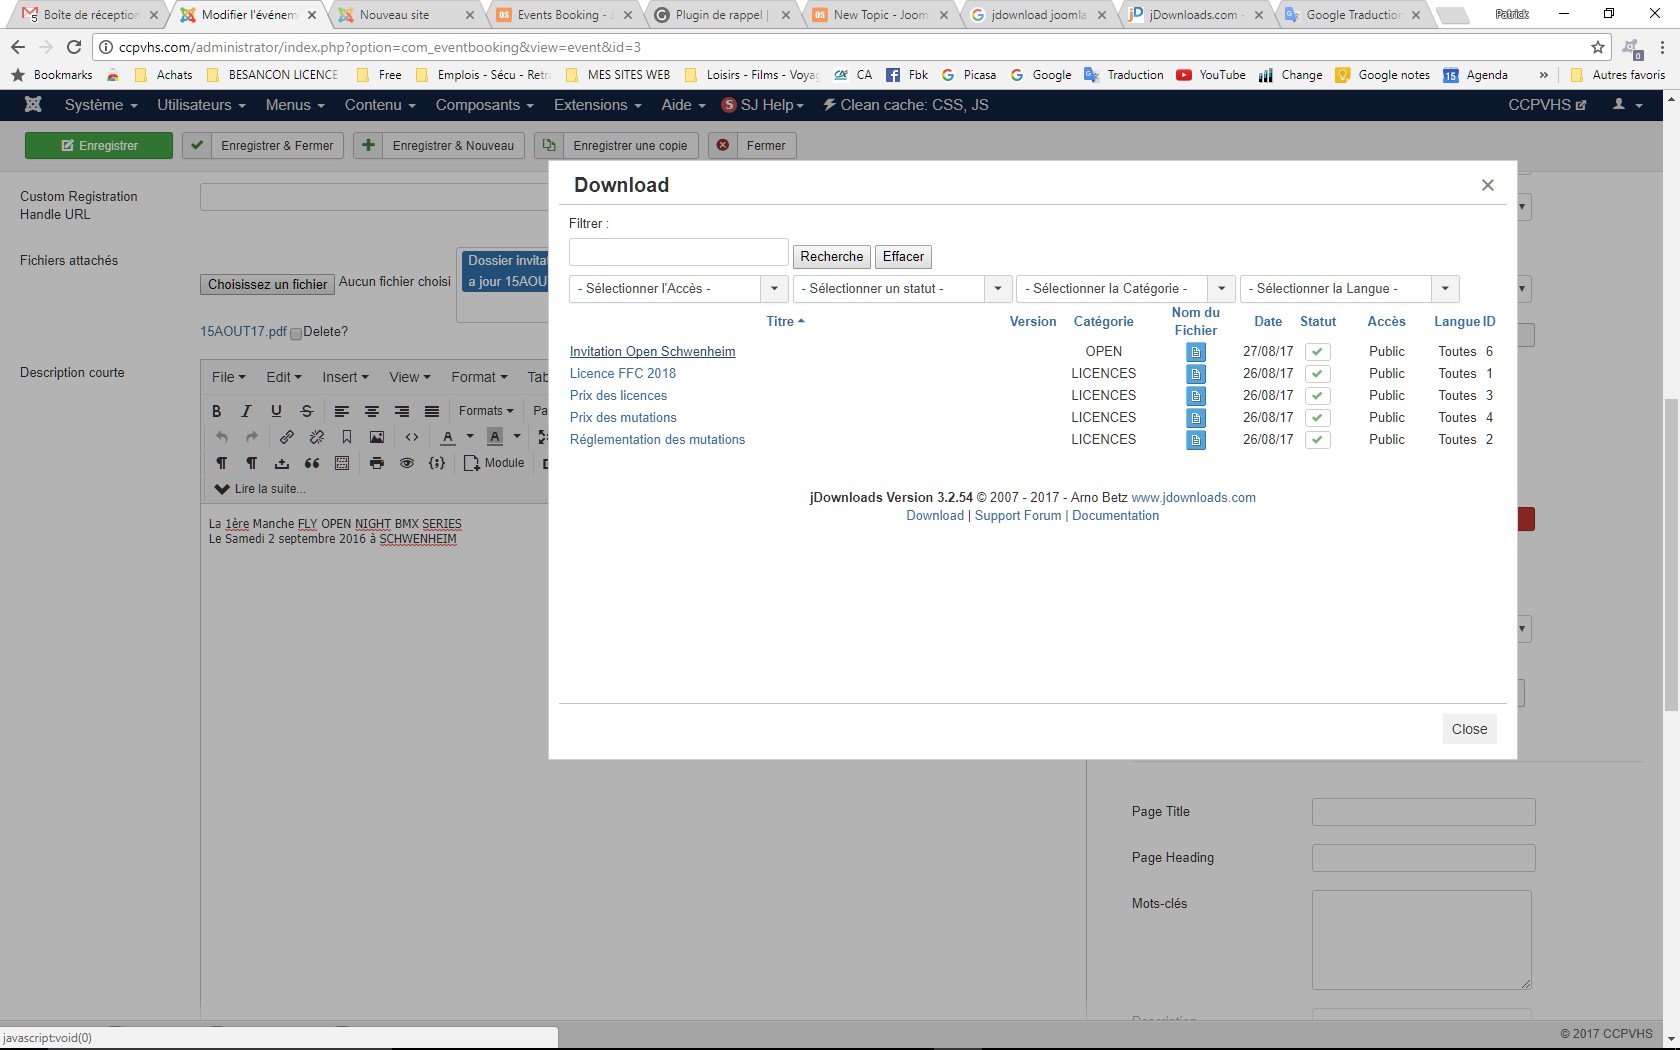Screen dimensions: 1680x1050
Task: Open the Sélectionner la Langue dropdown
Action: click(x=1348, y=289)
